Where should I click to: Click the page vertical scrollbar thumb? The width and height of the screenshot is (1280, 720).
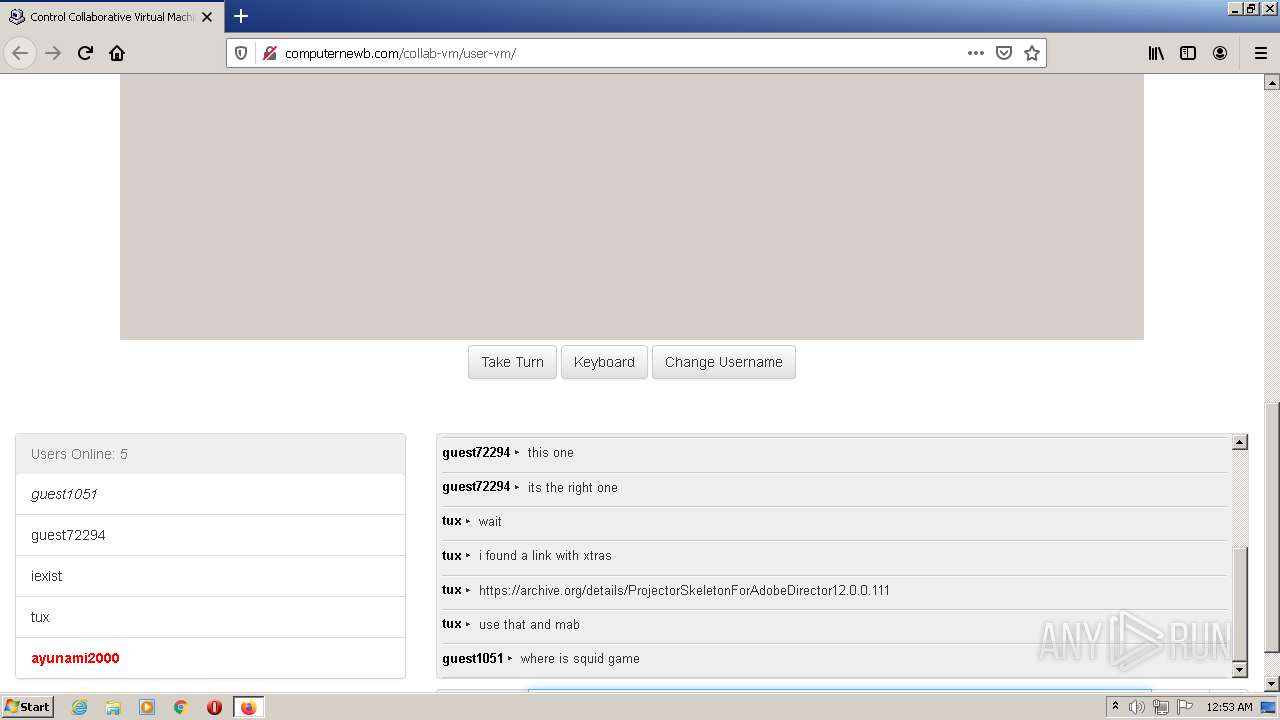[1272, 527]
